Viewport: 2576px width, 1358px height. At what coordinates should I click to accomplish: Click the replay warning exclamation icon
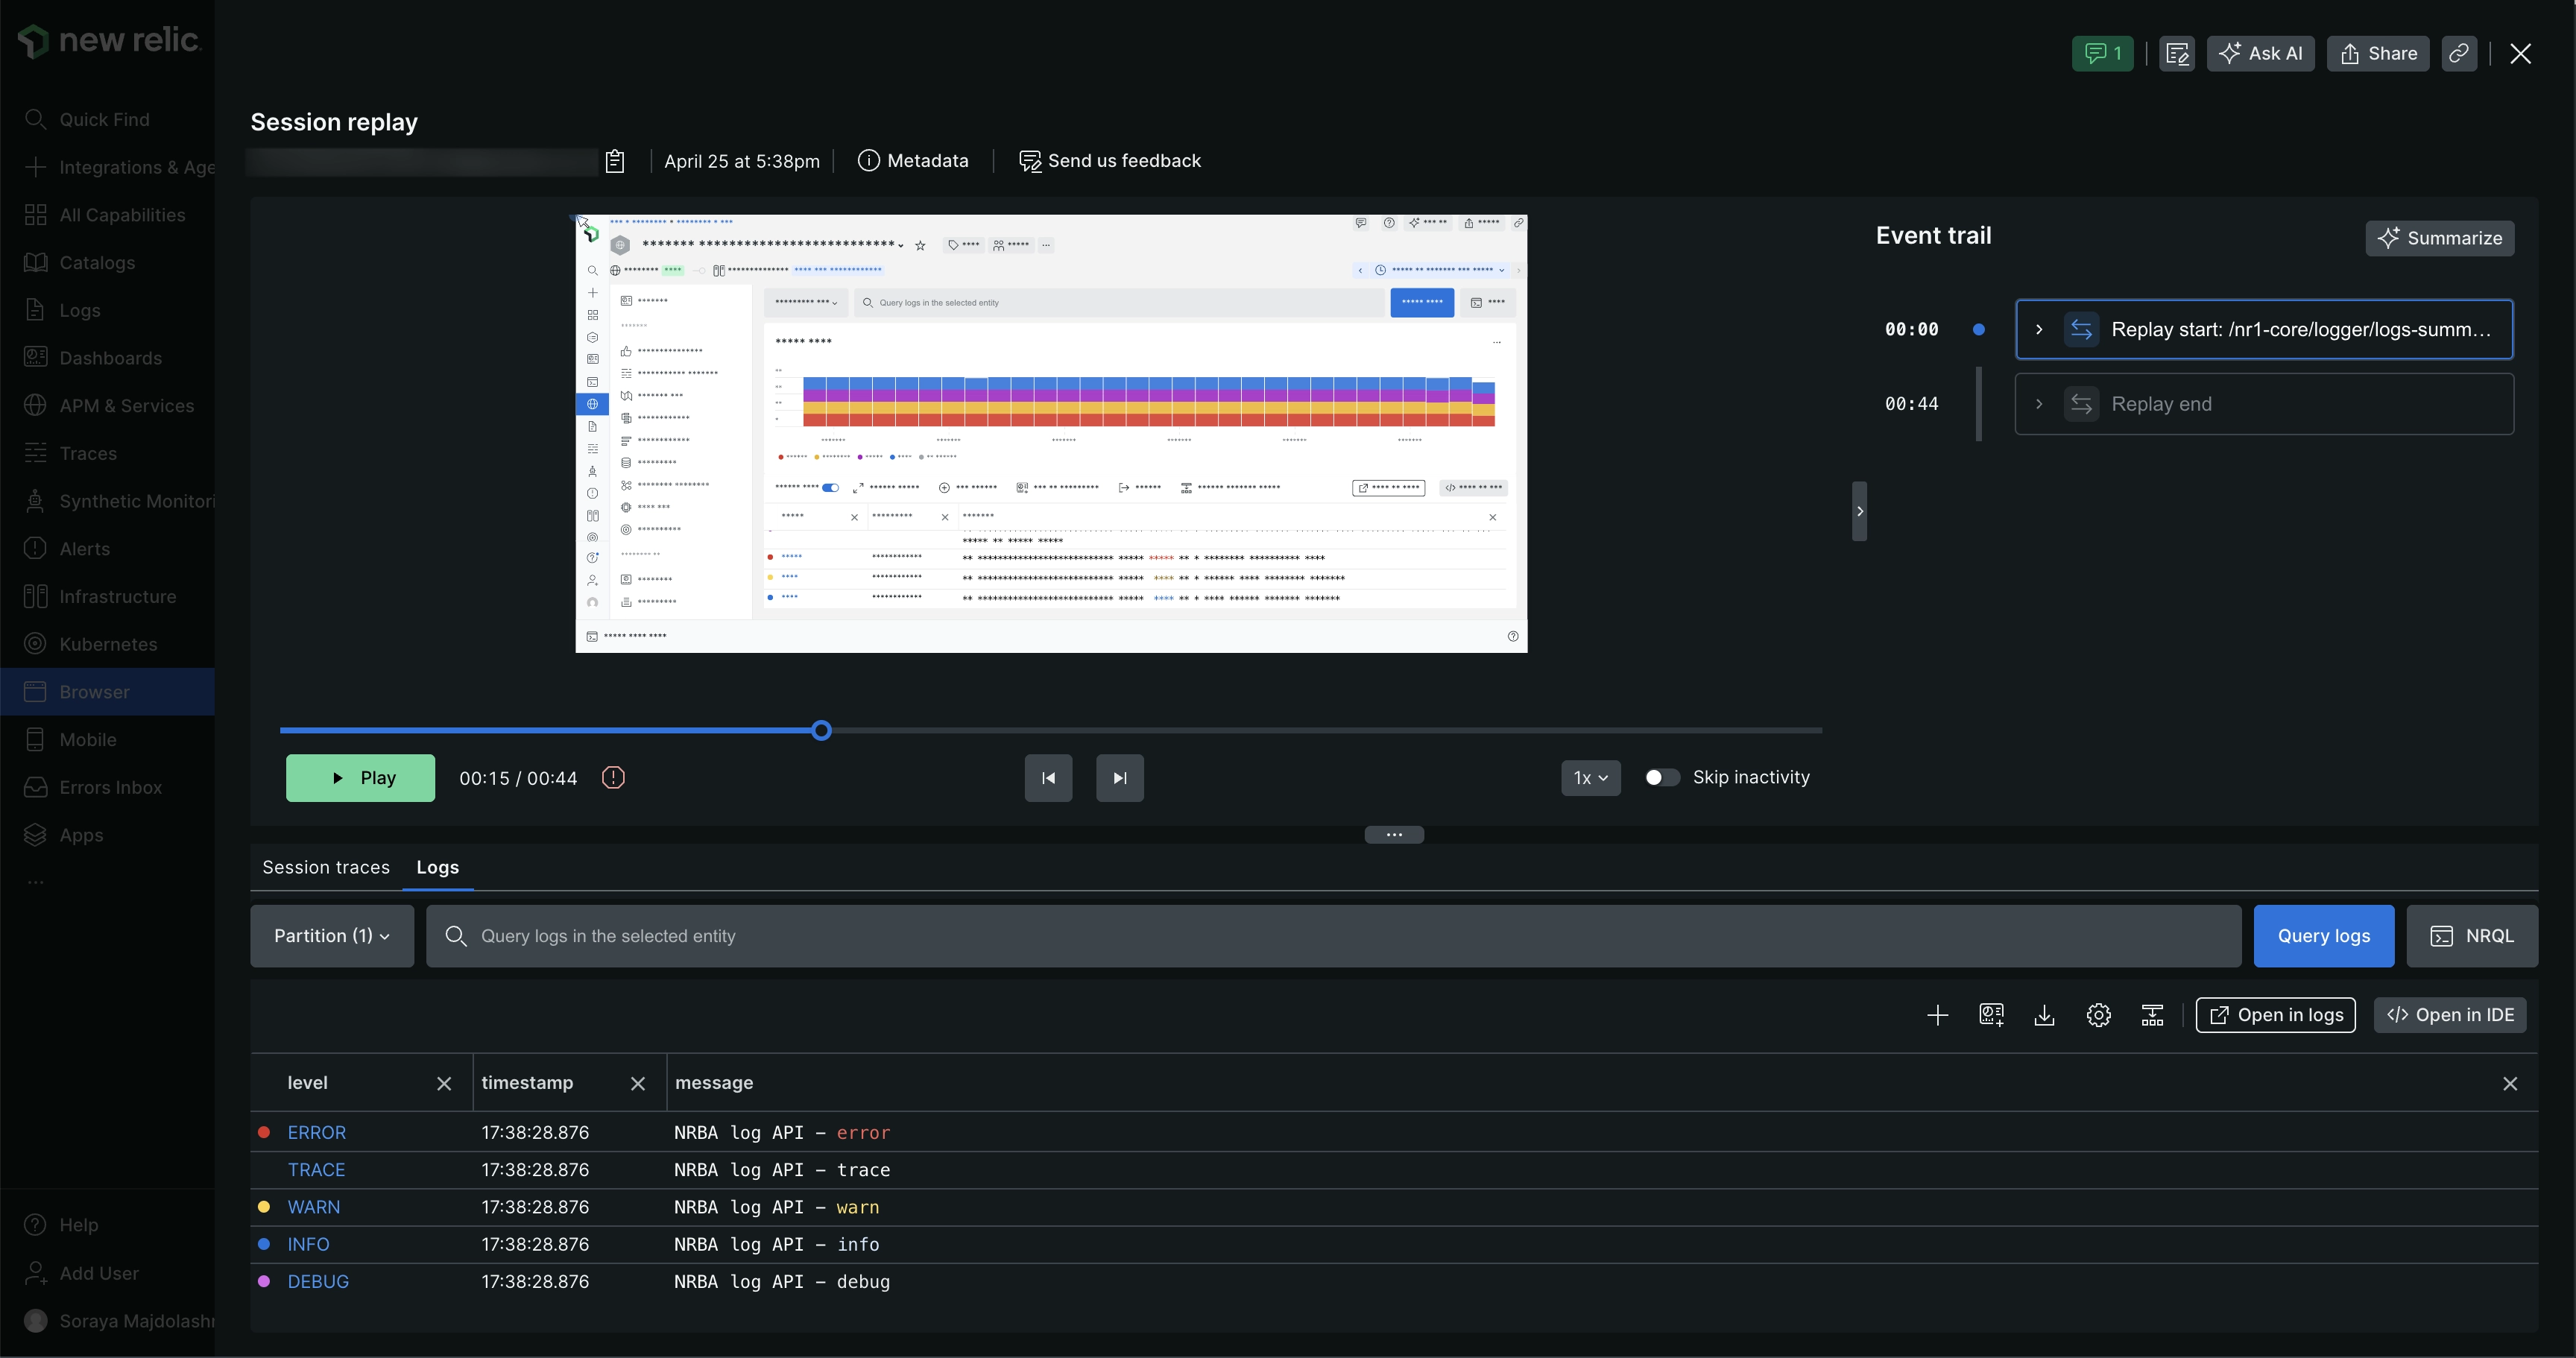click(613, 778)
